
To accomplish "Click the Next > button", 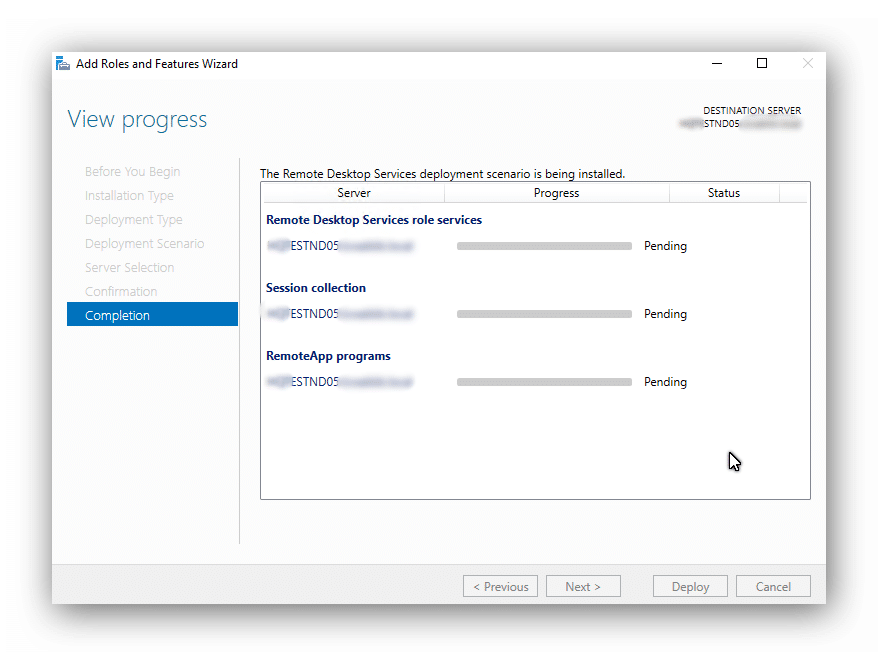I will 583,587.
